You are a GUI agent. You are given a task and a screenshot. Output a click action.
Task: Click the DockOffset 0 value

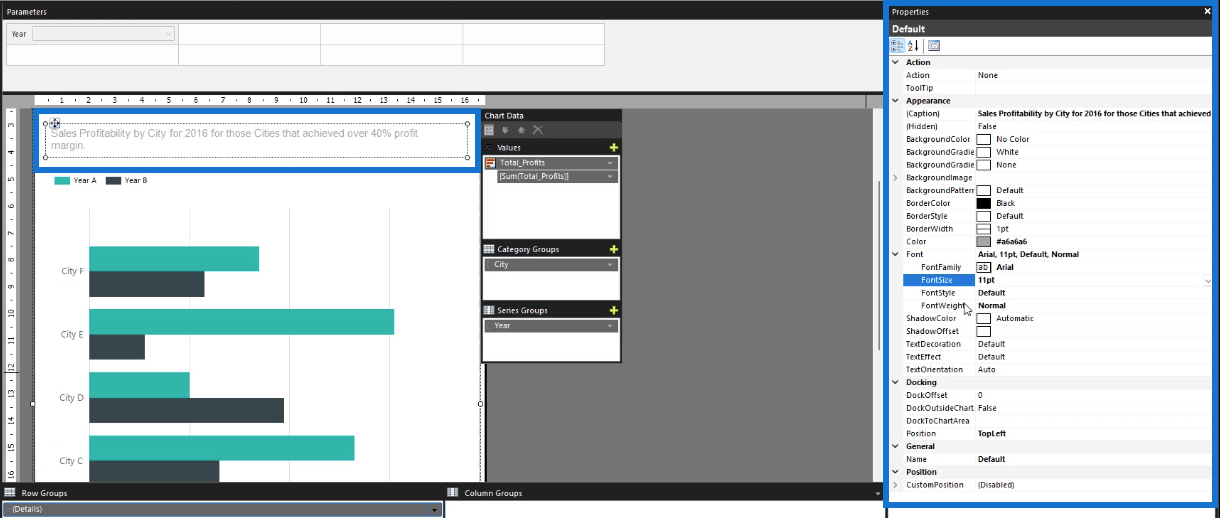[x=980, y=395]
